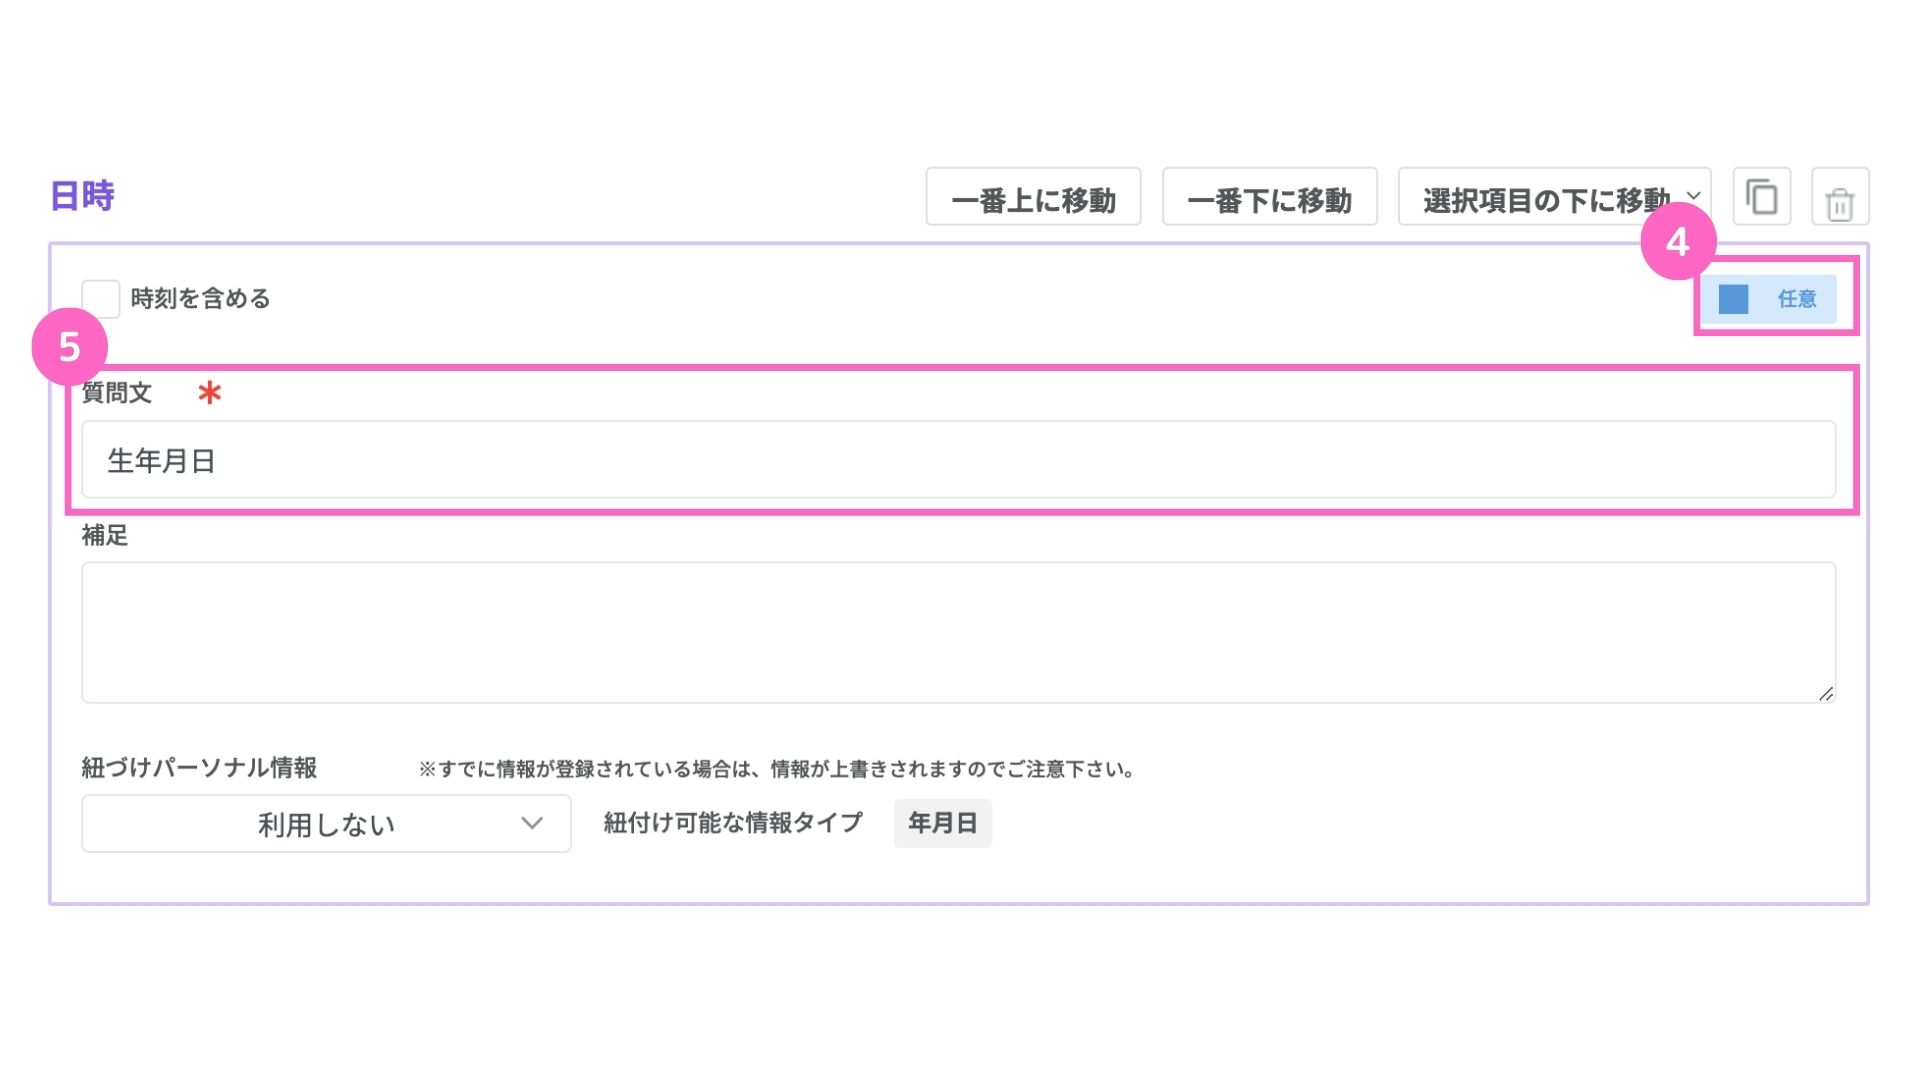Click the 紐づけパーソナル情報 label

[199, 768]
